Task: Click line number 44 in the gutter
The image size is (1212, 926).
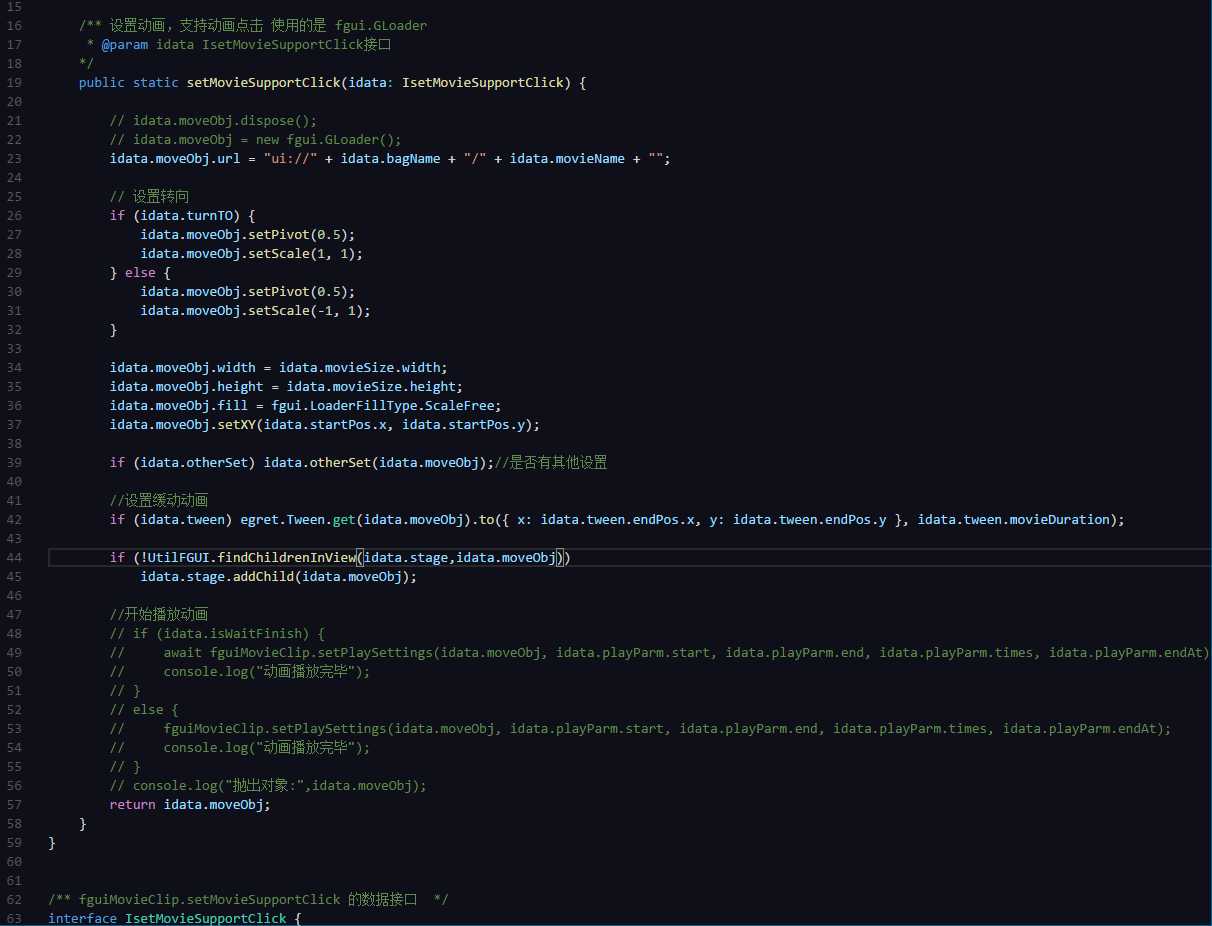Action: tap(14, 557)
